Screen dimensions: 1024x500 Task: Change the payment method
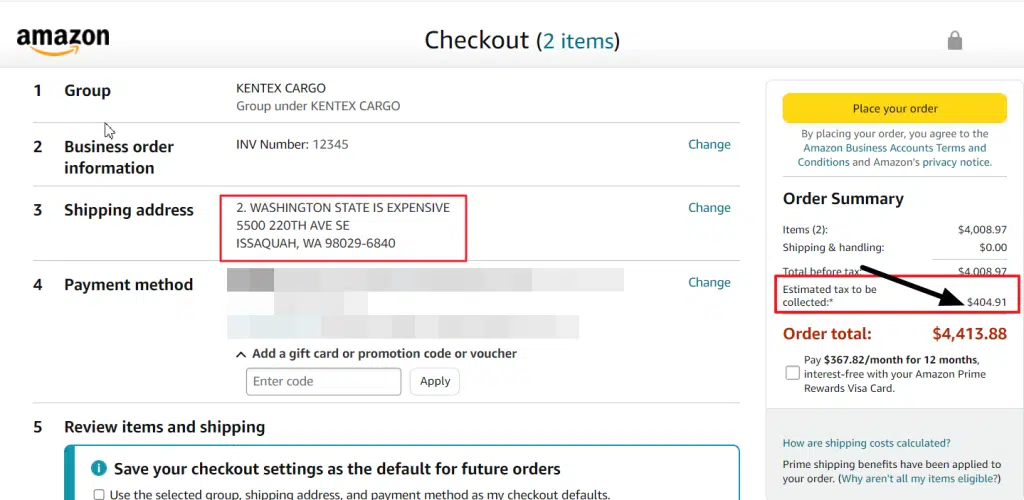709,282
